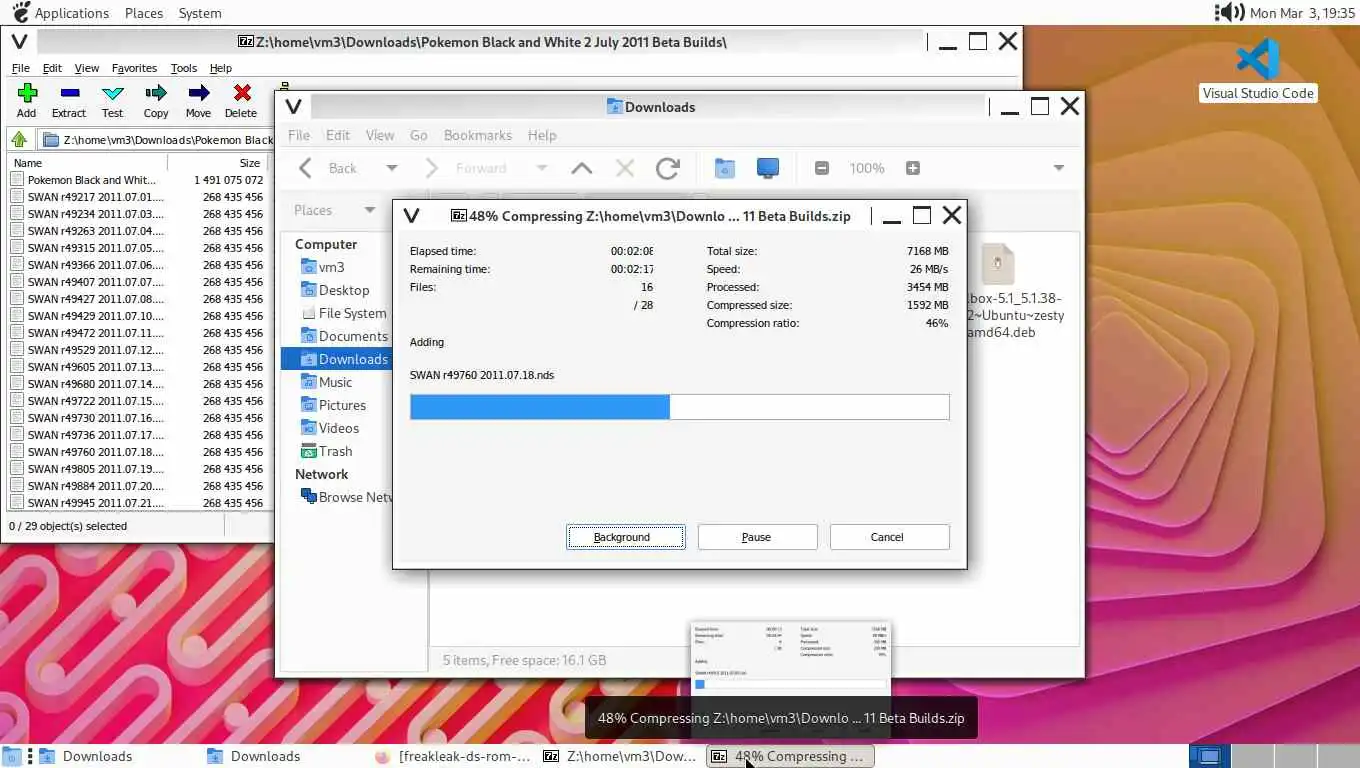This screenshot has width=1360, height=768.
Task: Open Go menu in Downloads window
Action: [x=419, y=135]
